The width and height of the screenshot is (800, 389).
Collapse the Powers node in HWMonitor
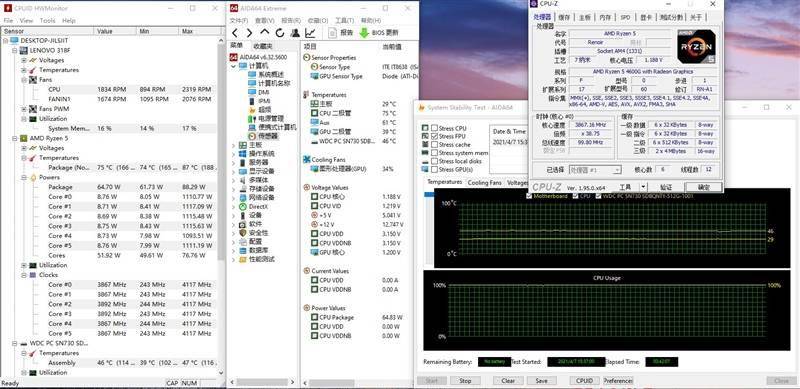point(24,177)
